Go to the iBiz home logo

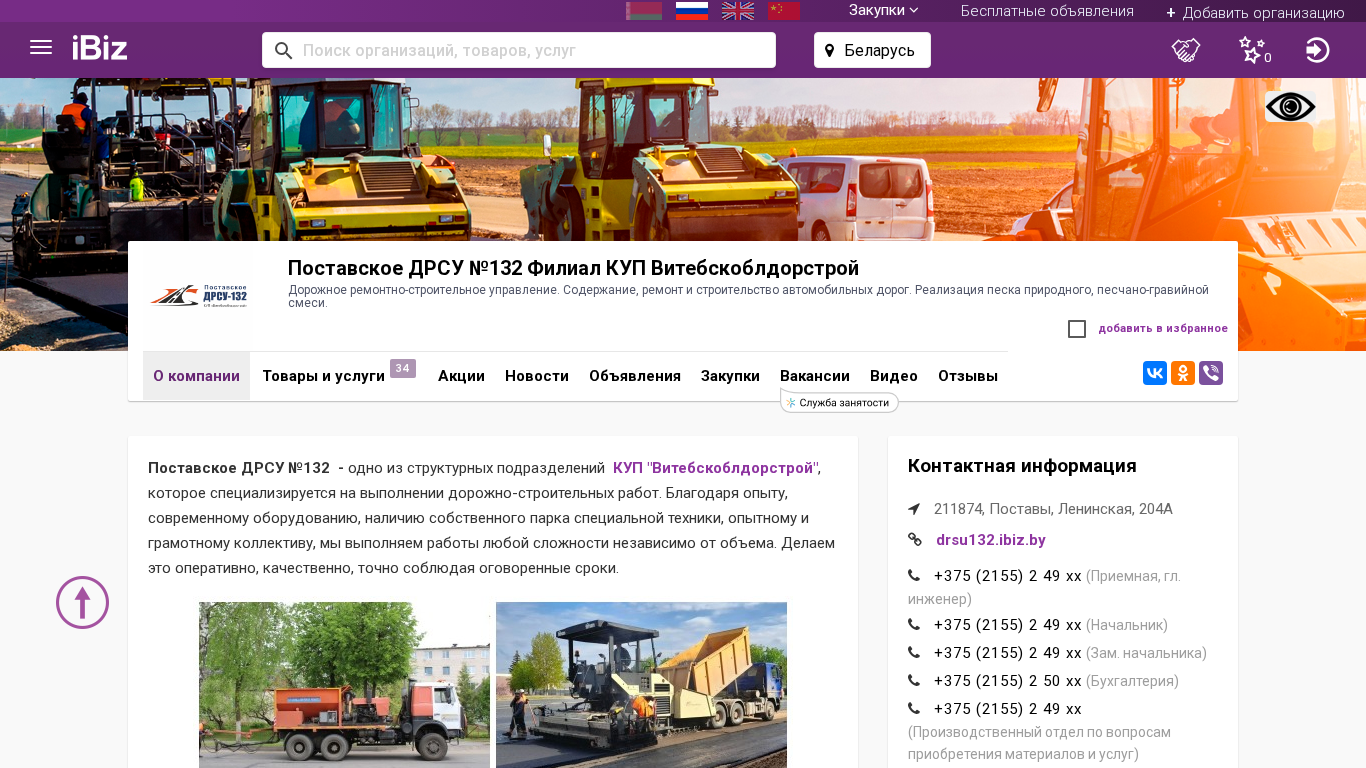point(100,48)
